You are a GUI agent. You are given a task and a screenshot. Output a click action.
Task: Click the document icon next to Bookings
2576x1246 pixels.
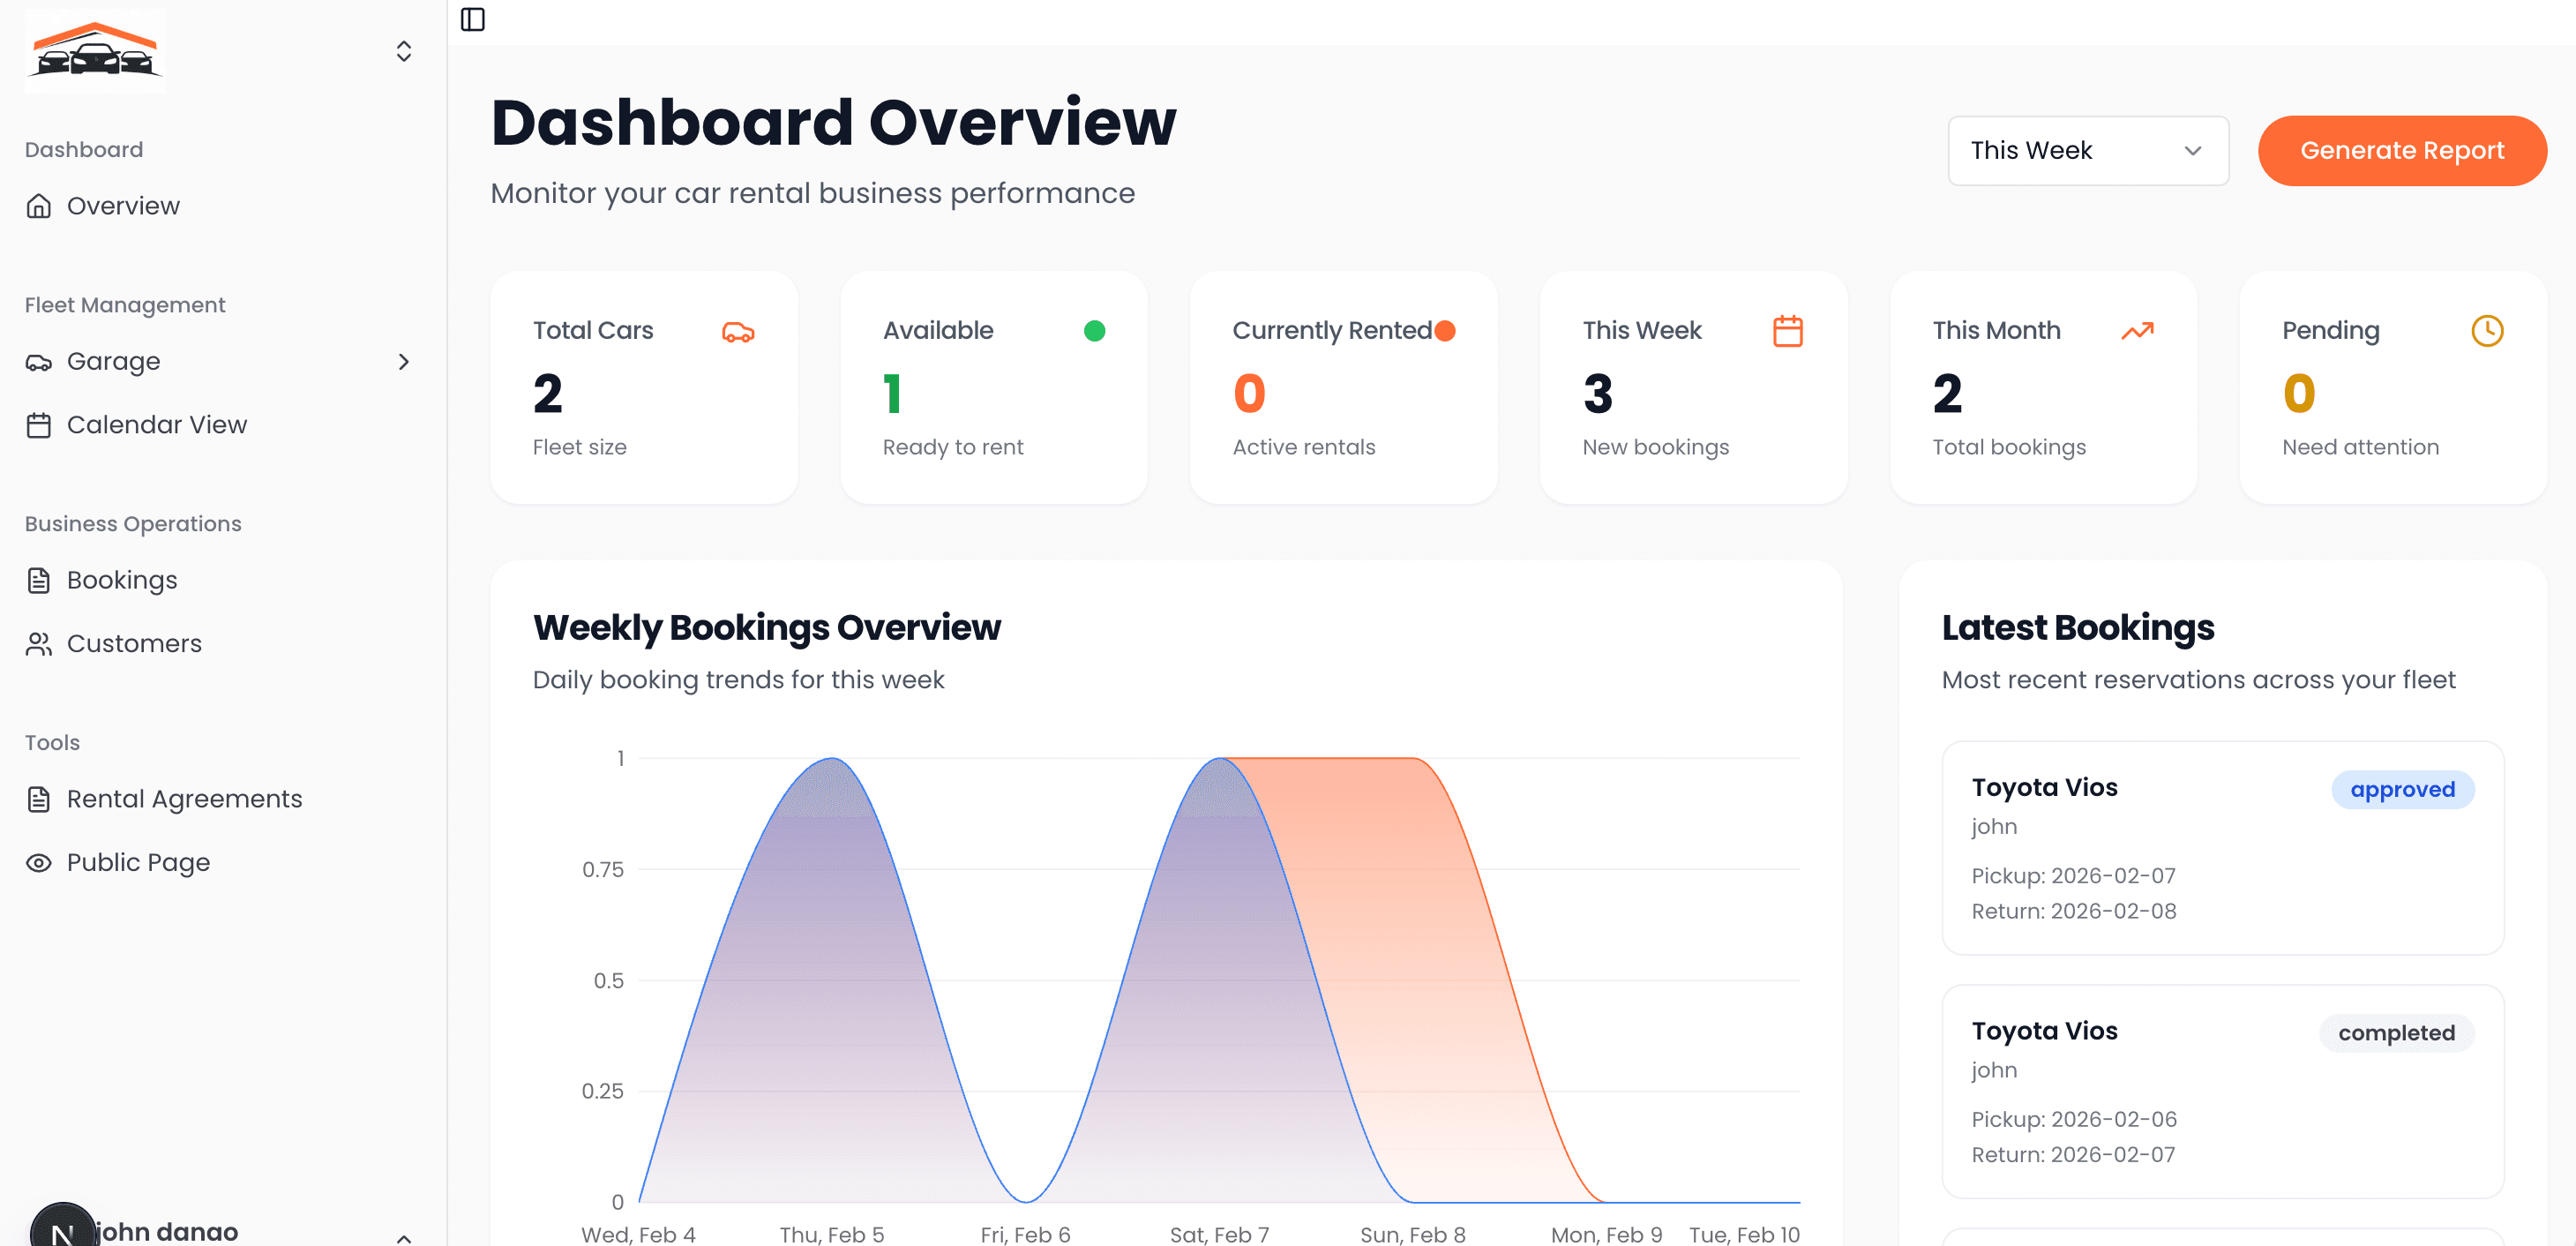tap(38, 579)
